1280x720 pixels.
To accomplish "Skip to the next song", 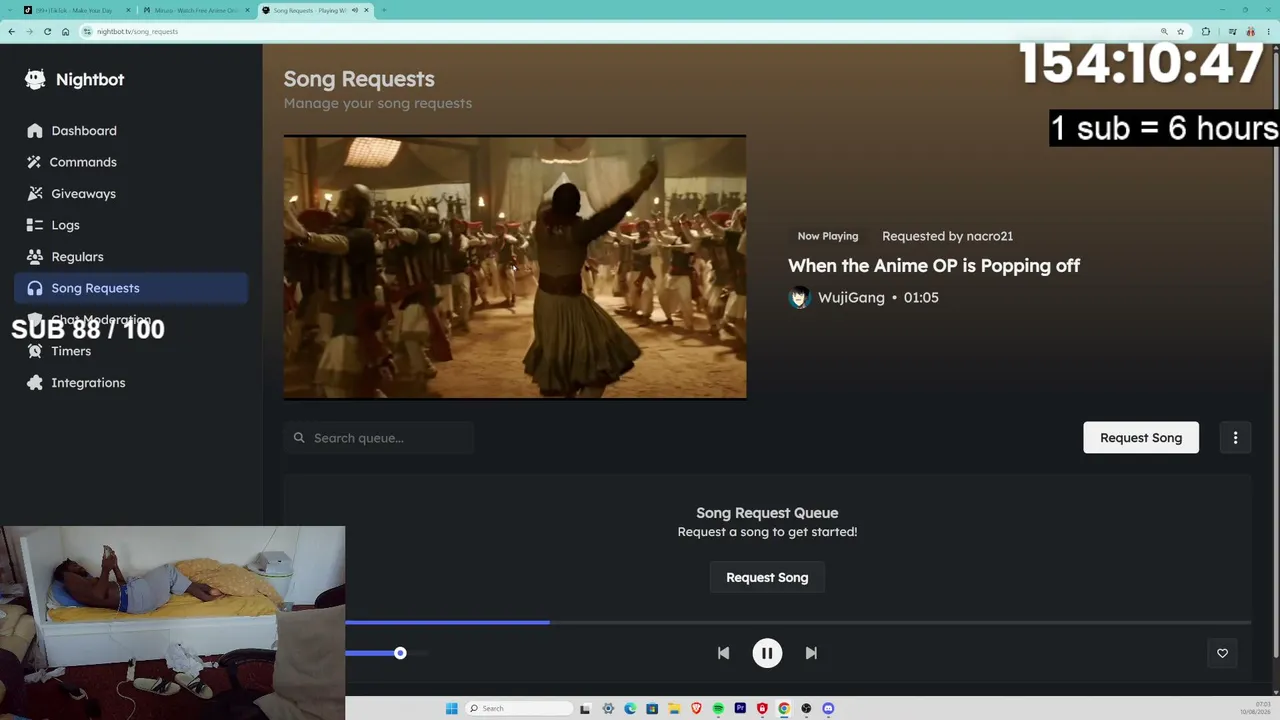I will (x=811, y=653).
